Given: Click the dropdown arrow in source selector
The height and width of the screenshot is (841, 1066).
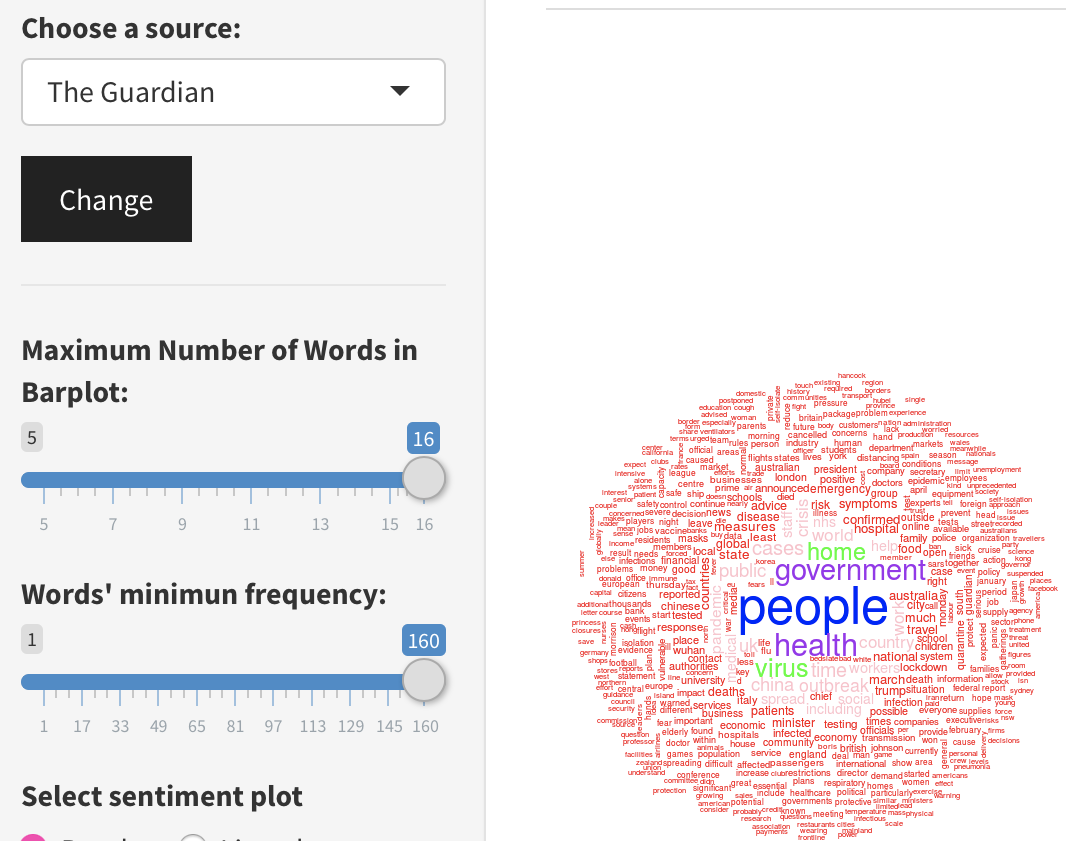Looking at the screenshot, I should point(399,91).
